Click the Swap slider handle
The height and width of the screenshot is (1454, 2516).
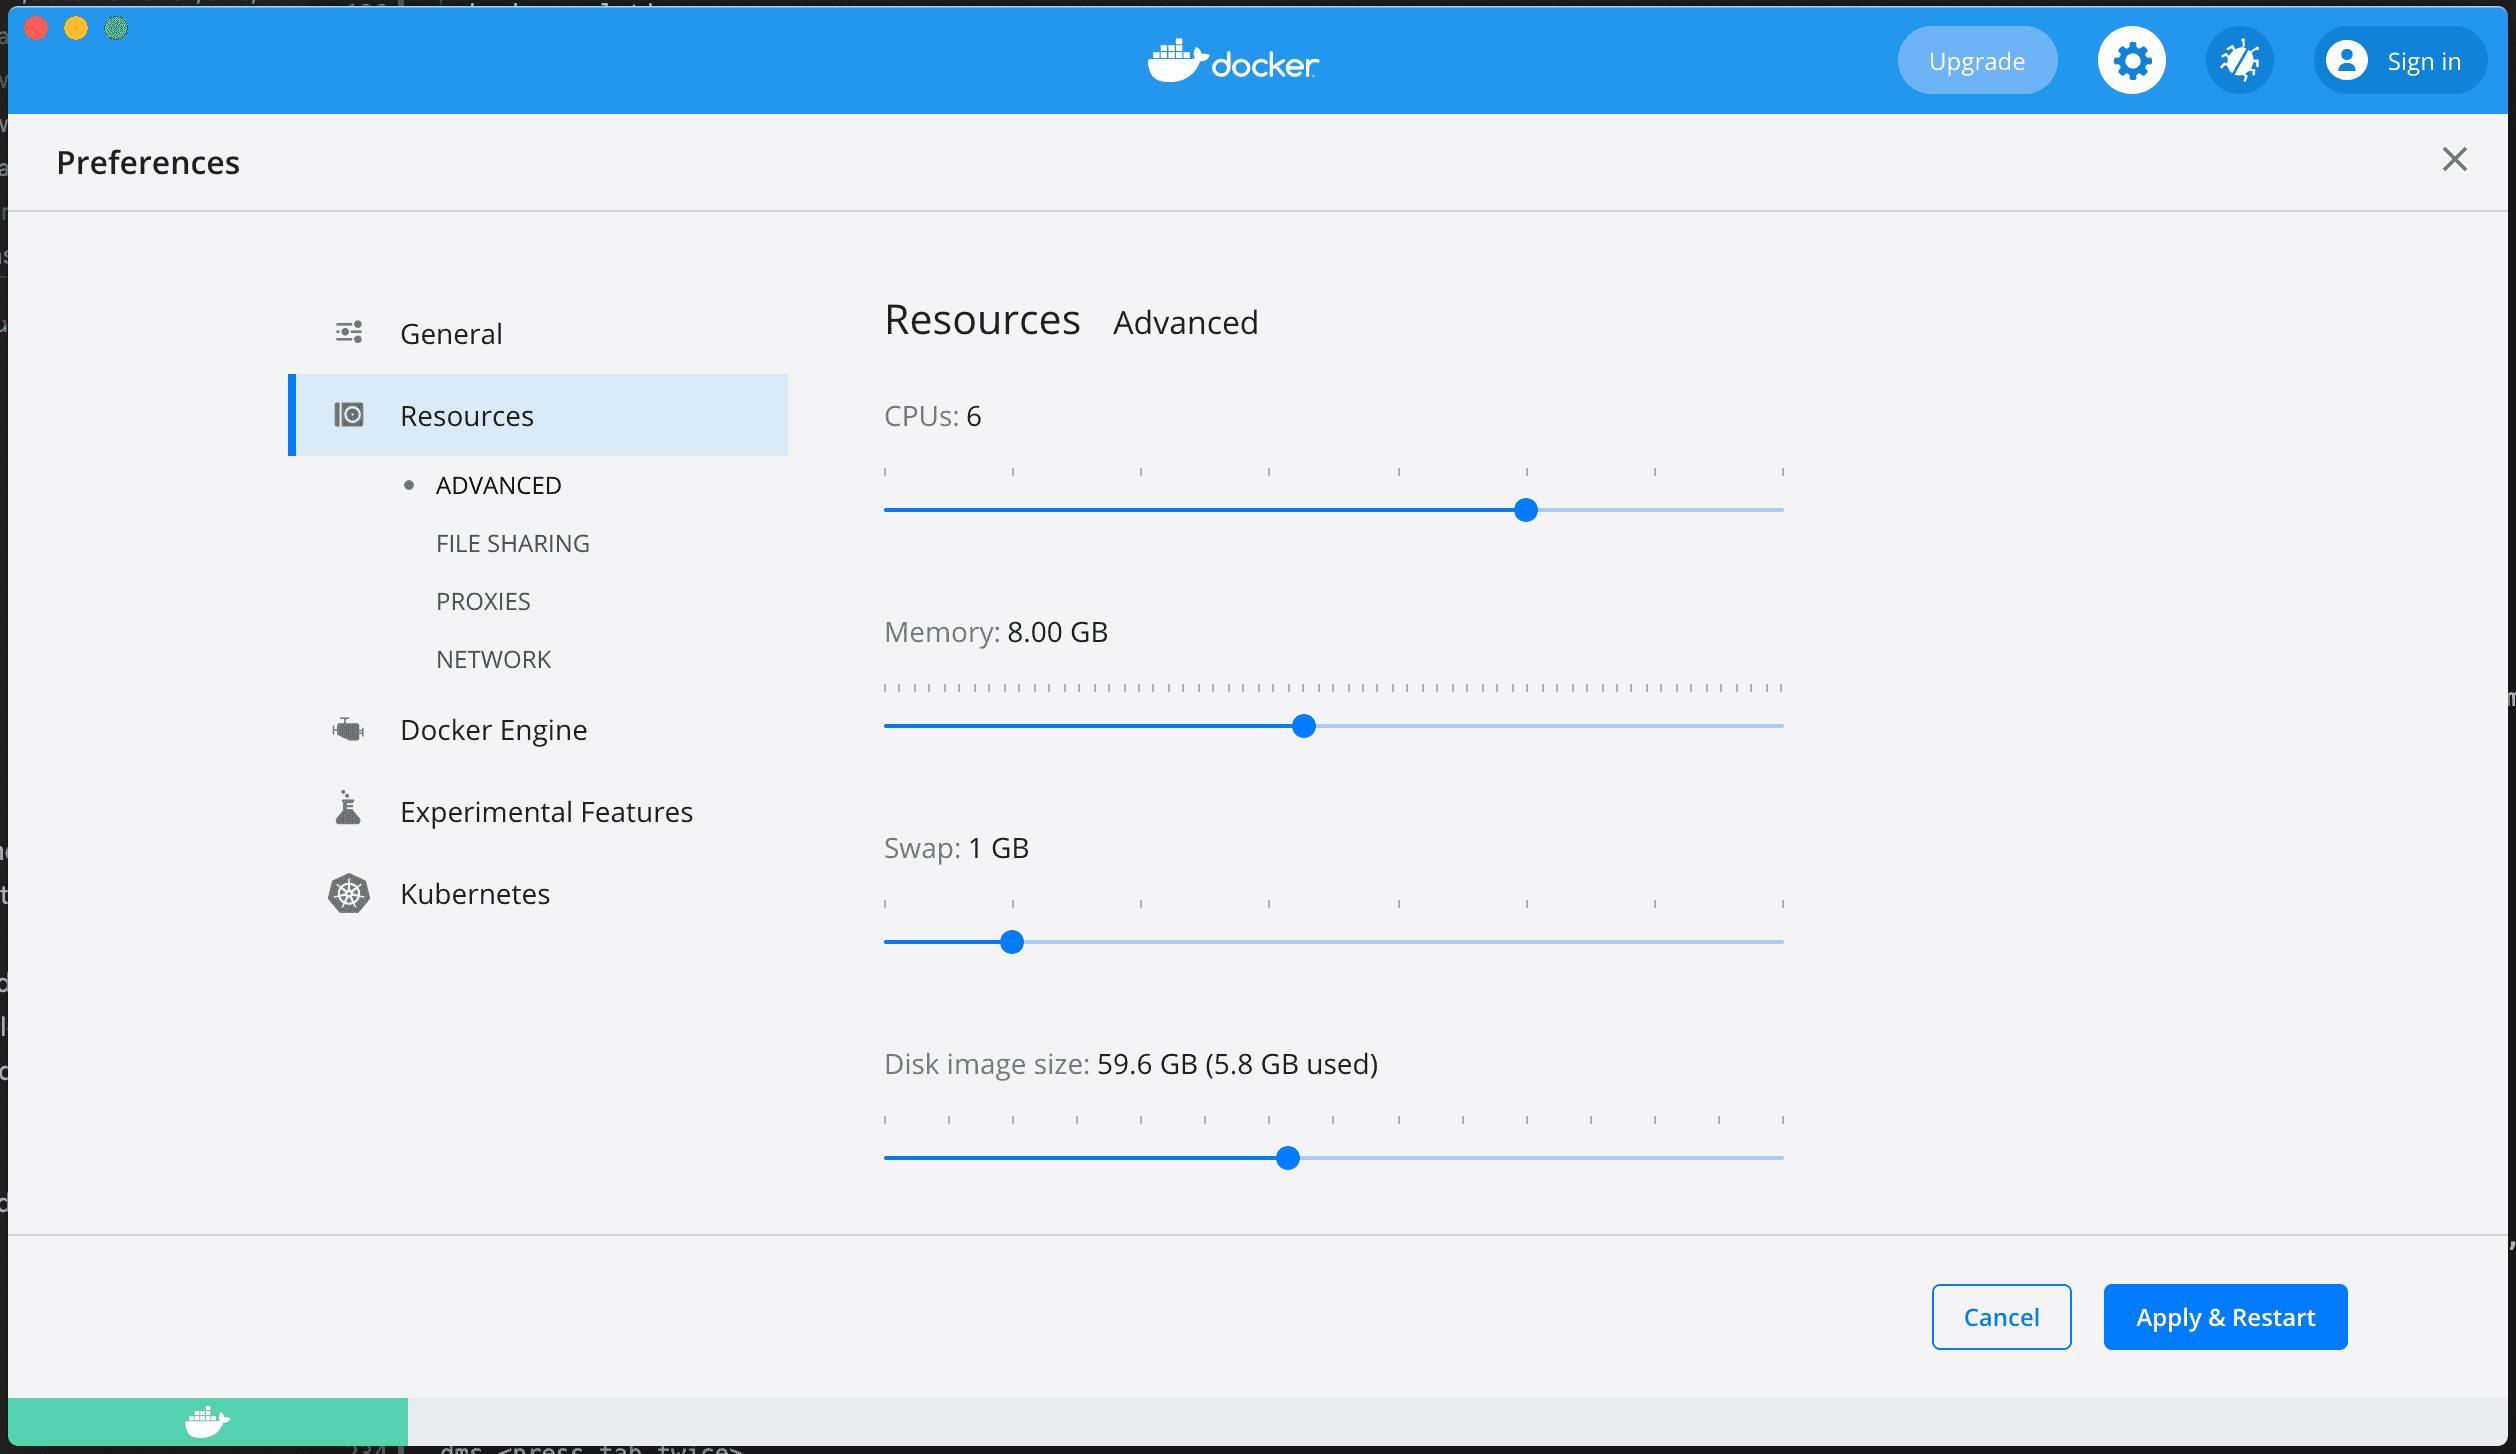(1011, 942)
